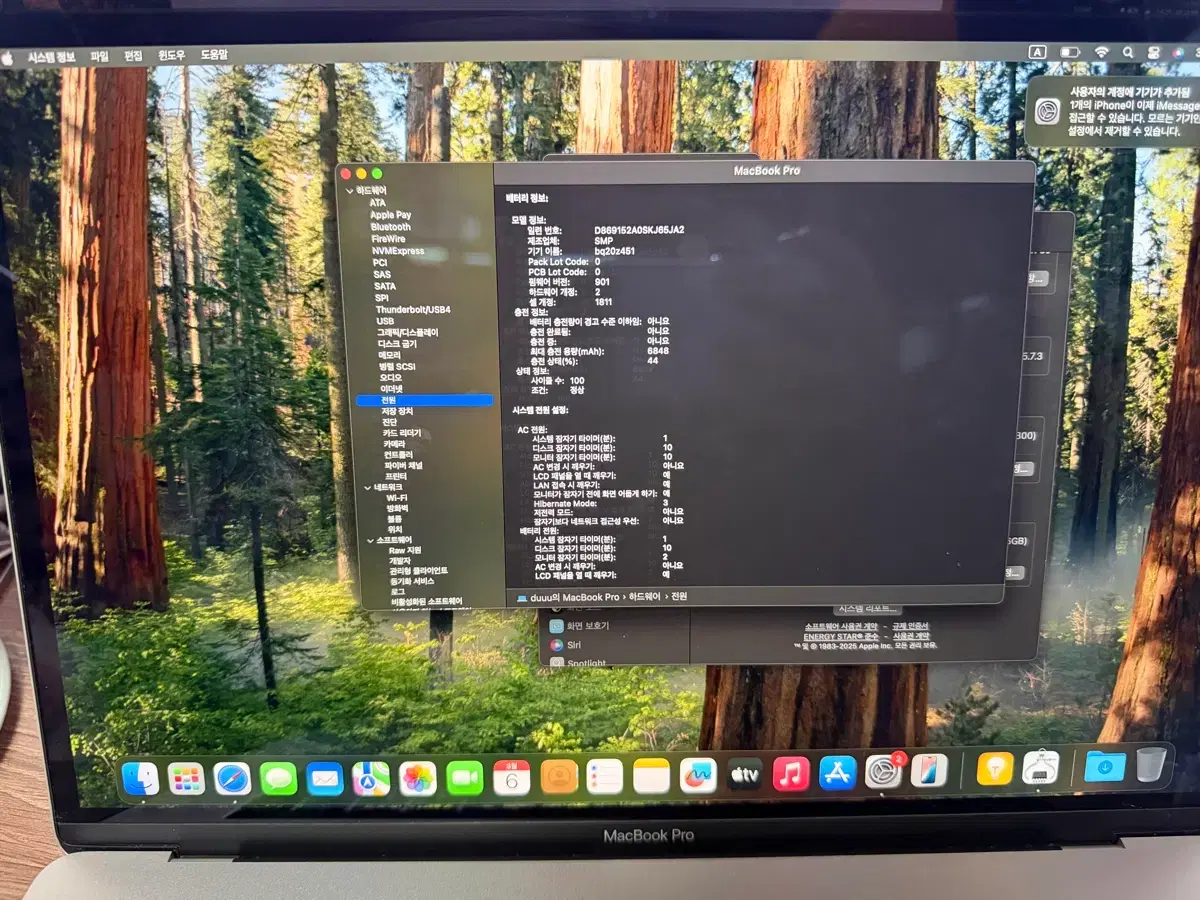The width and height of the screenshot is (1200, 900).
Task: Select 프린터 in the sidebar
Action: (x=396, y=476)
